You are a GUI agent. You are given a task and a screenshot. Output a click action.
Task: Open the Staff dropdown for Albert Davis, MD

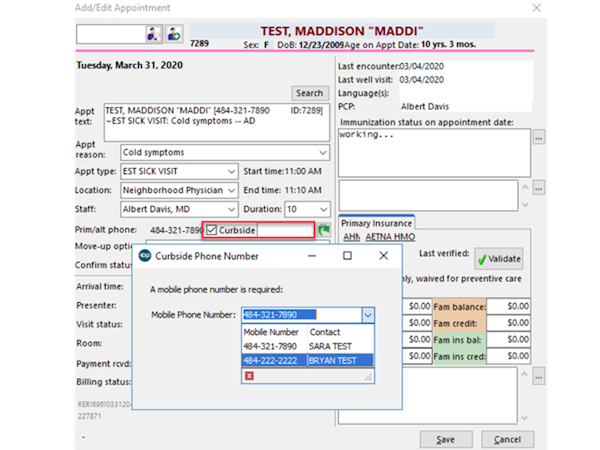[231, 209]
